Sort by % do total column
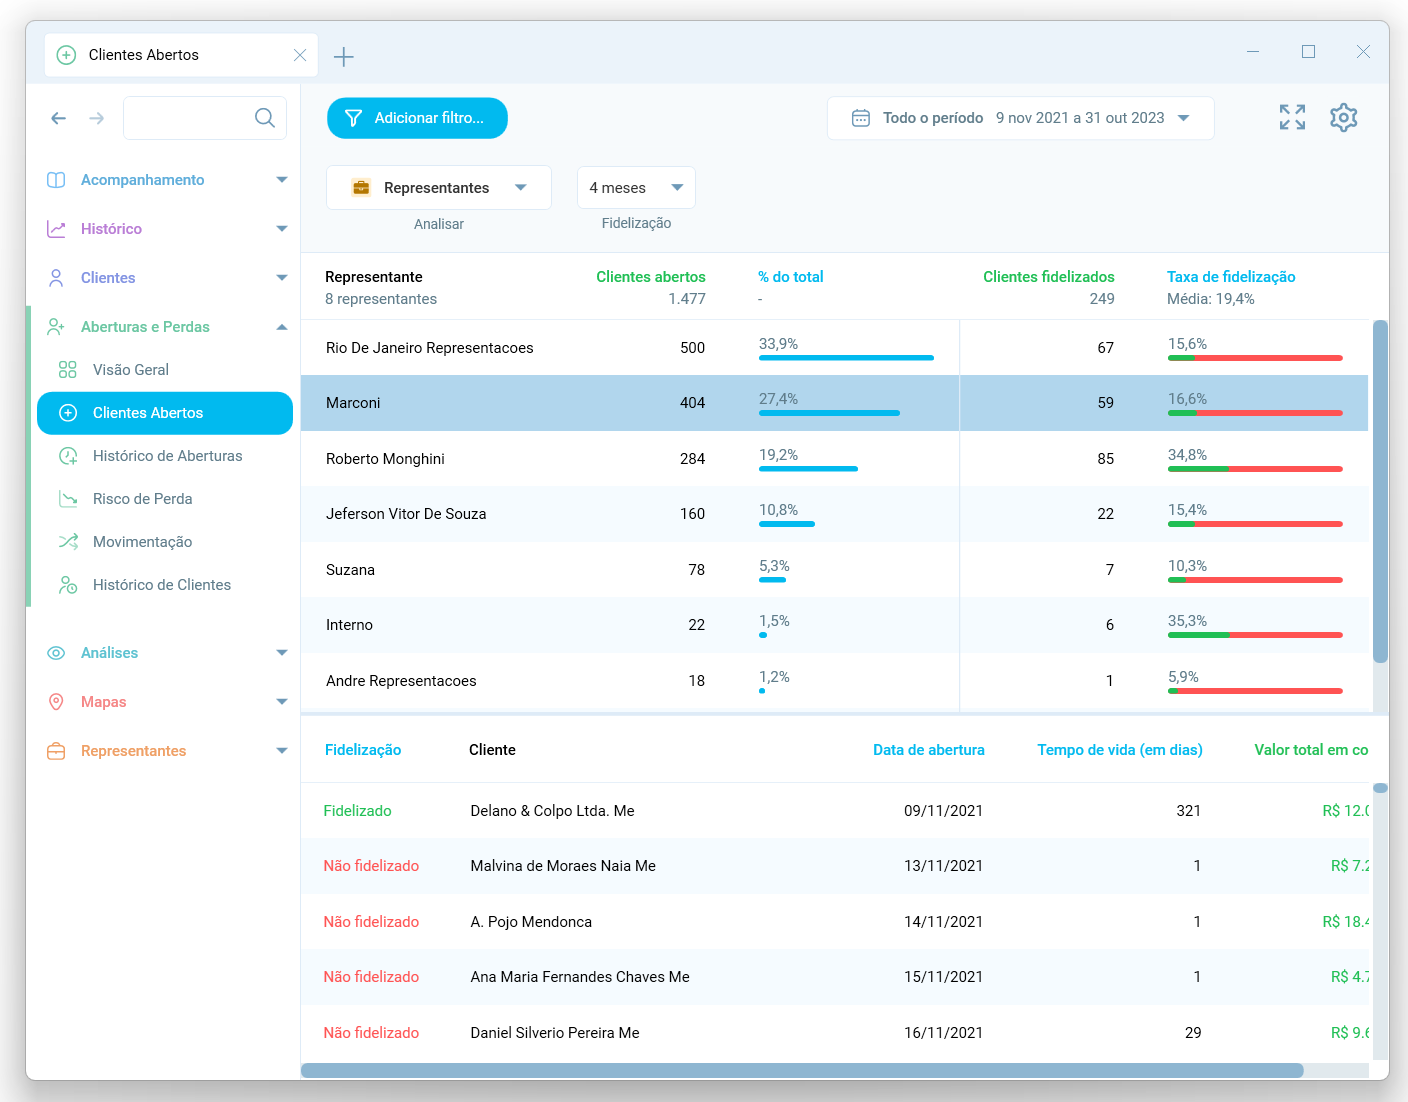 [791, 277]
